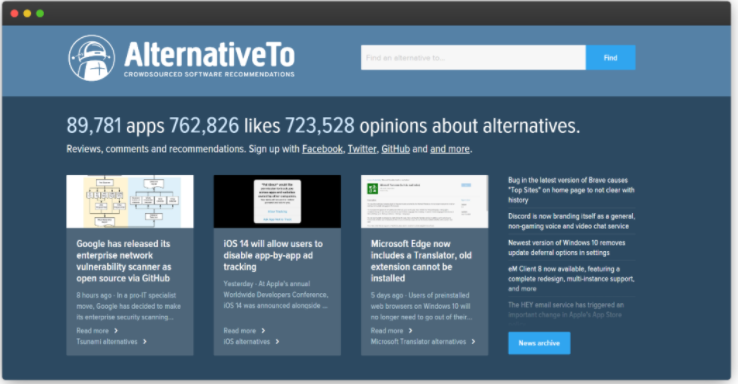Screen dimensions: 738x384
Task: Click the chevron next to Tsunami alternatives
Action: [x=144, y=342]
